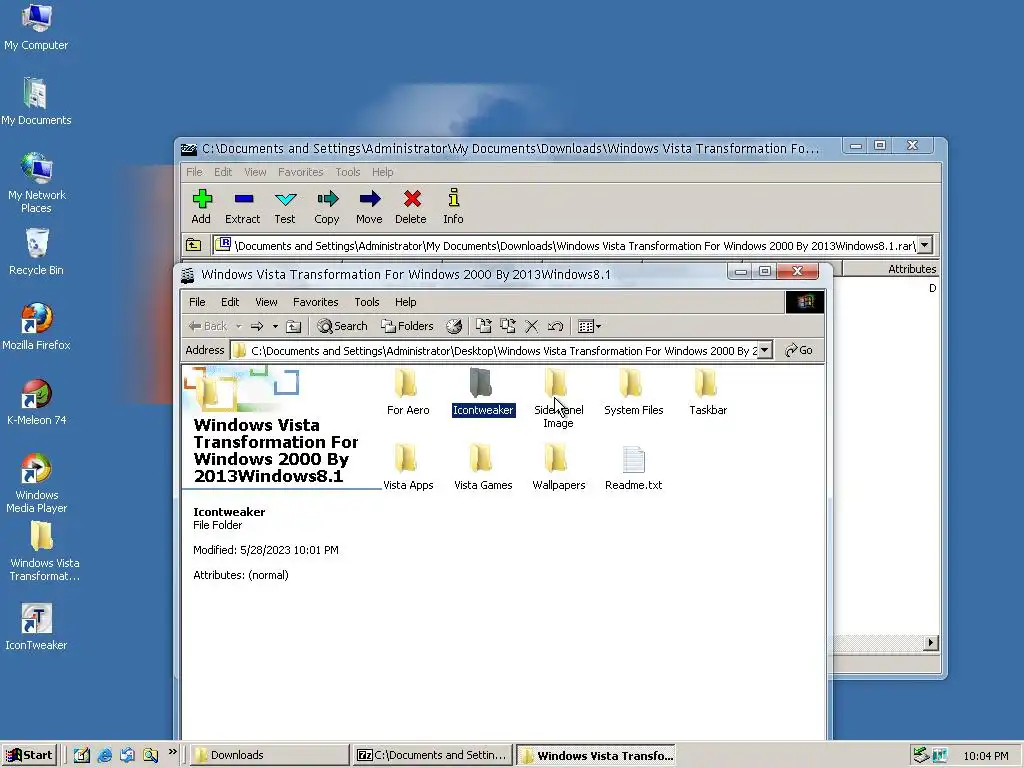Click the taskbar clock

coord(986,756)
